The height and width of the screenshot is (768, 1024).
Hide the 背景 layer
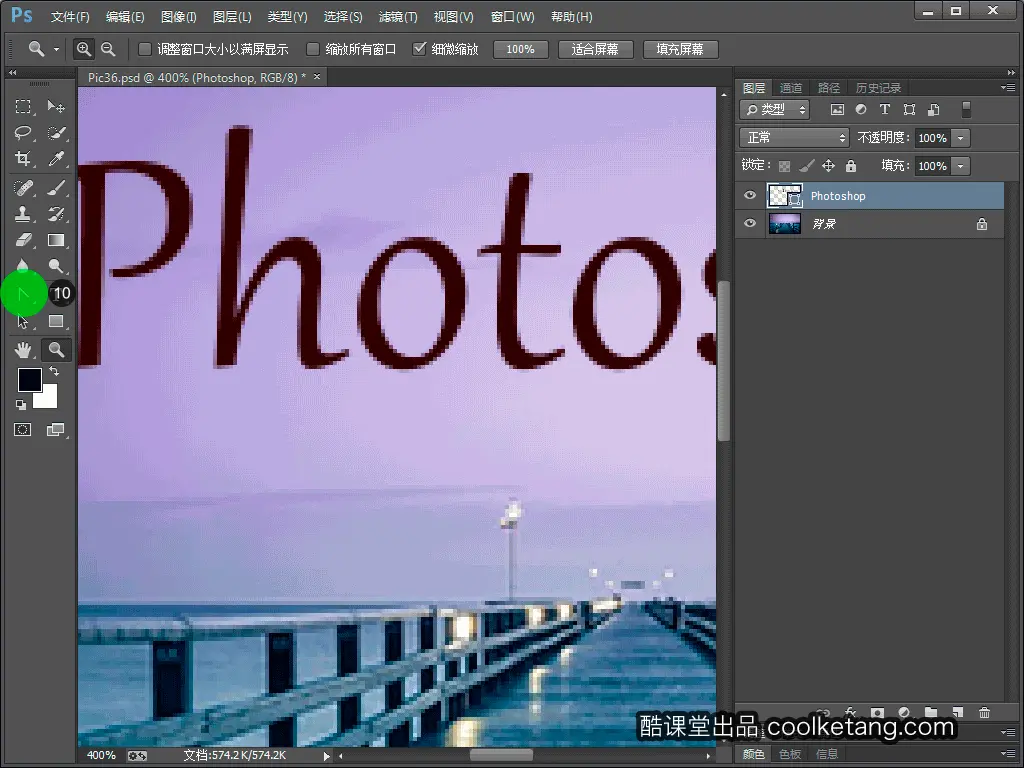click(x=750, y=223)
